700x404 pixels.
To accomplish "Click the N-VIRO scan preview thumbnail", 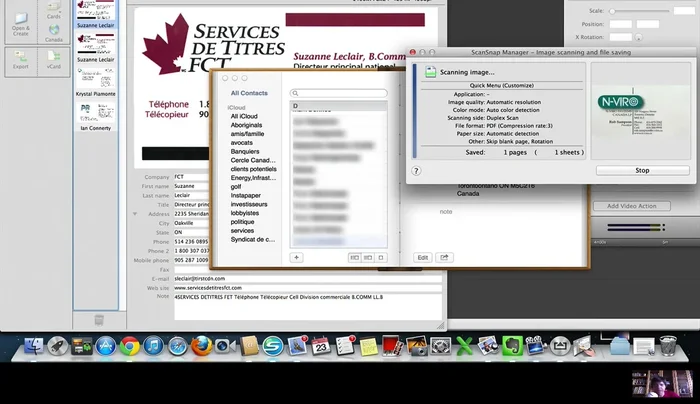I will point(641,111).
